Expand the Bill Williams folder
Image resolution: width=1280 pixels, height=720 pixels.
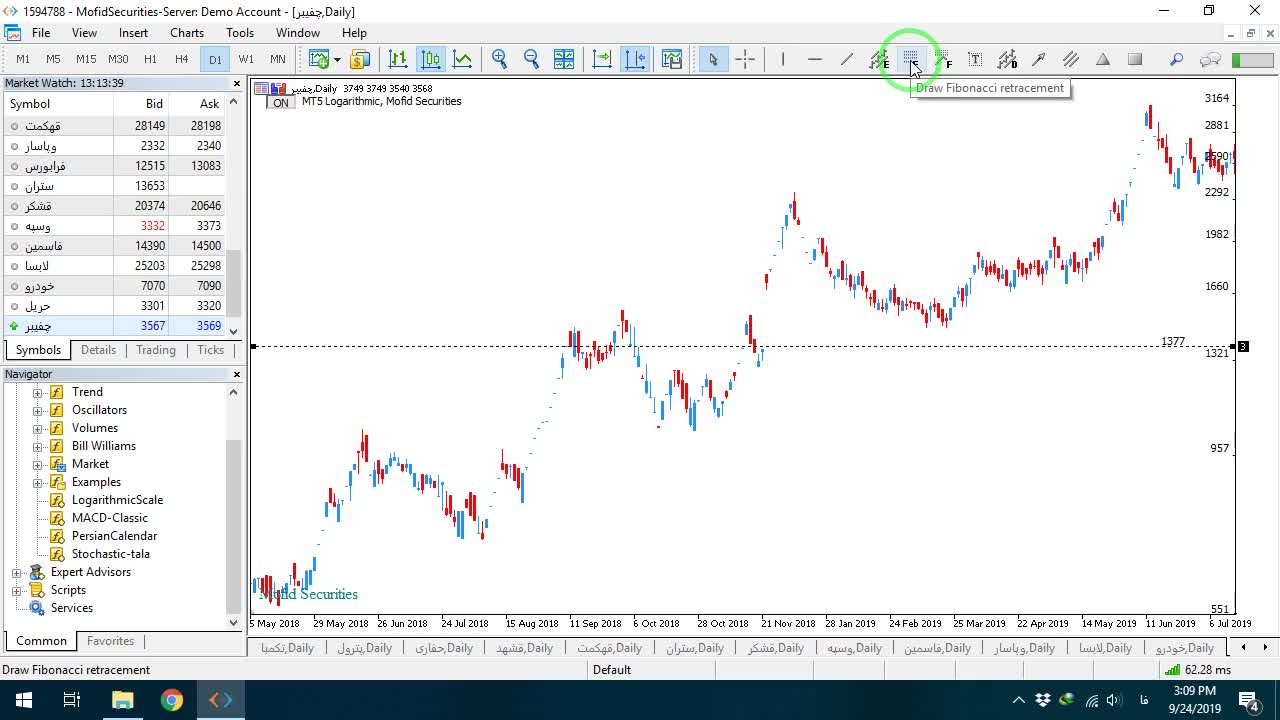click(38, 446)
